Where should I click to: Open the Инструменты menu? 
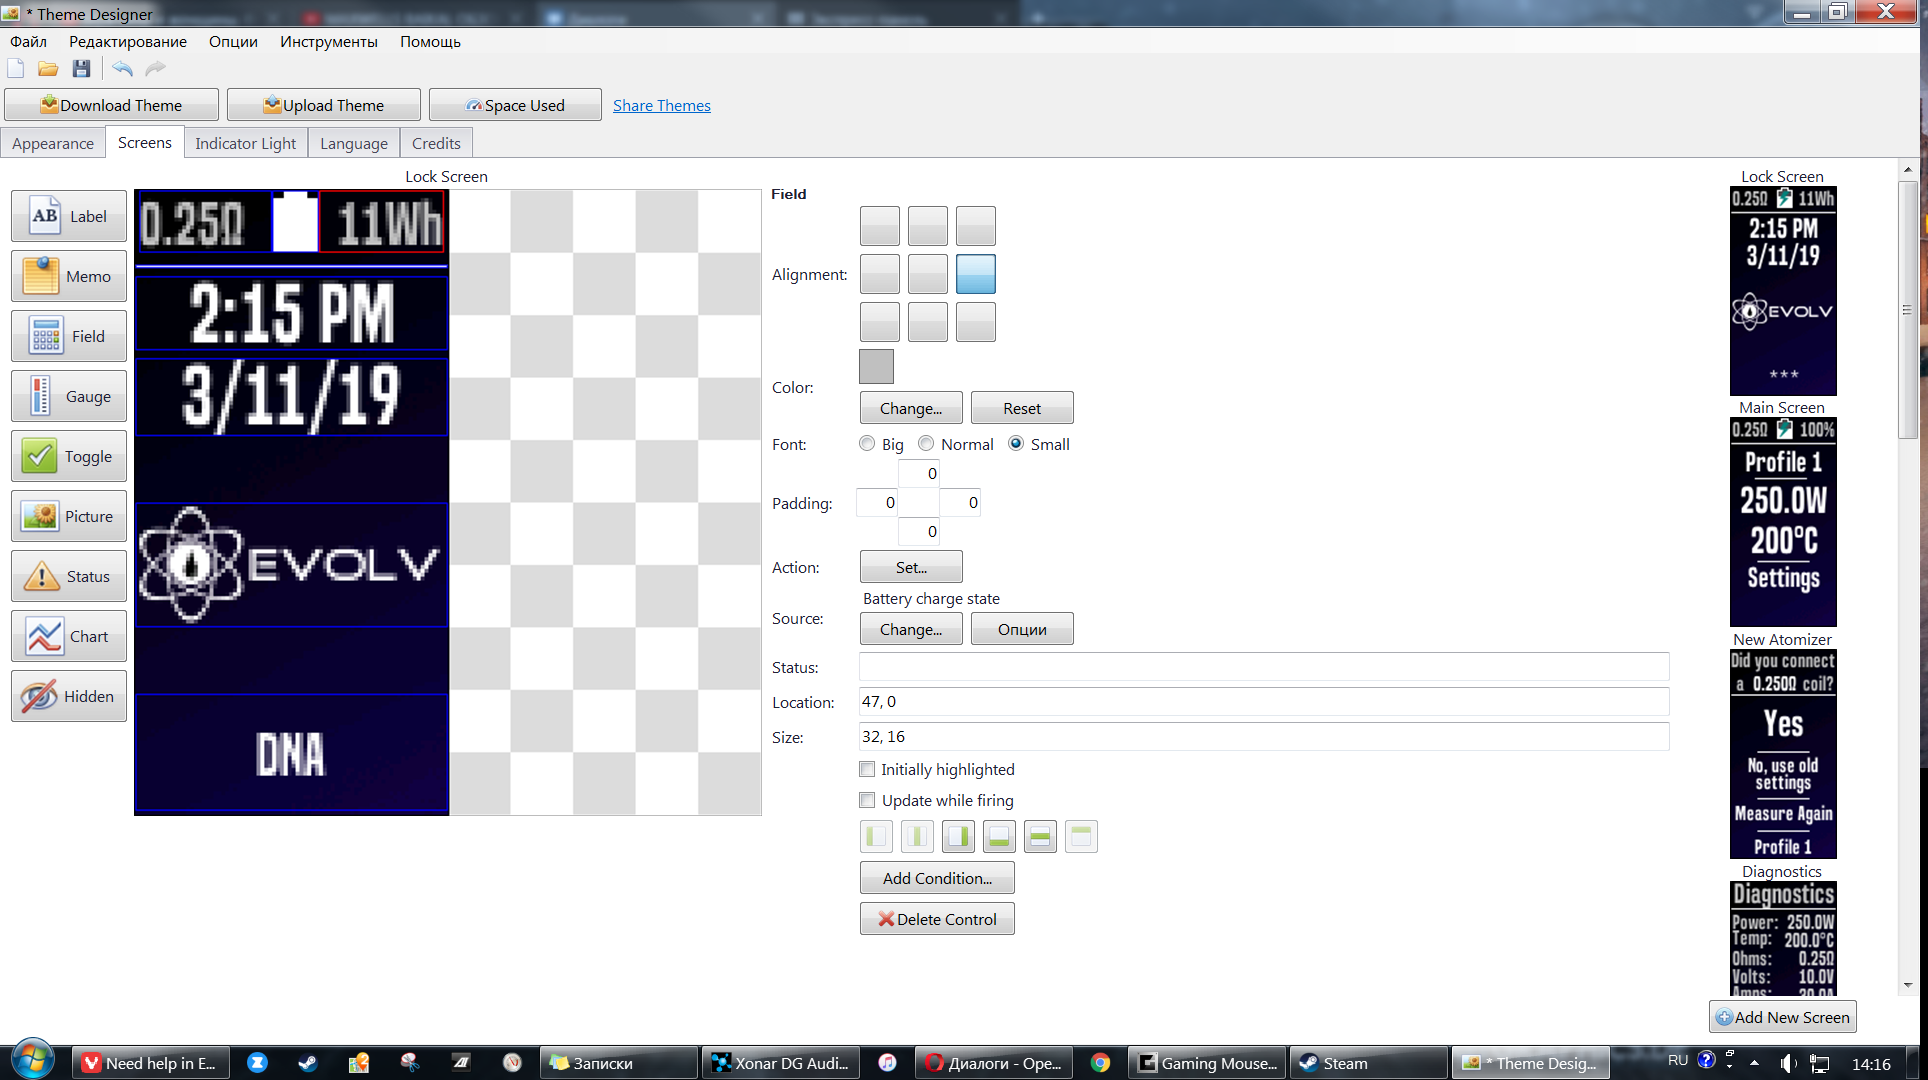click(328, 41)
